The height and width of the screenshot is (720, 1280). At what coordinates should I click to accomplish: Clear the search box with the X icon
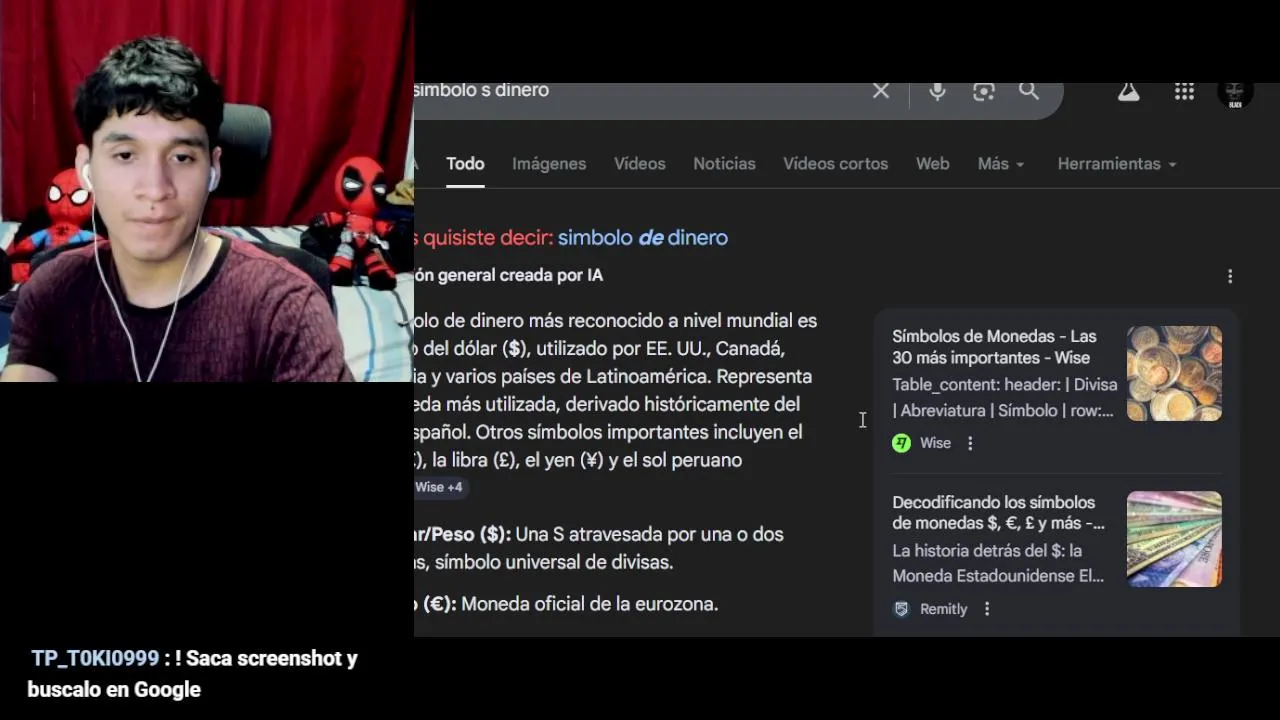pyautogui.click(x=881, y=91)
